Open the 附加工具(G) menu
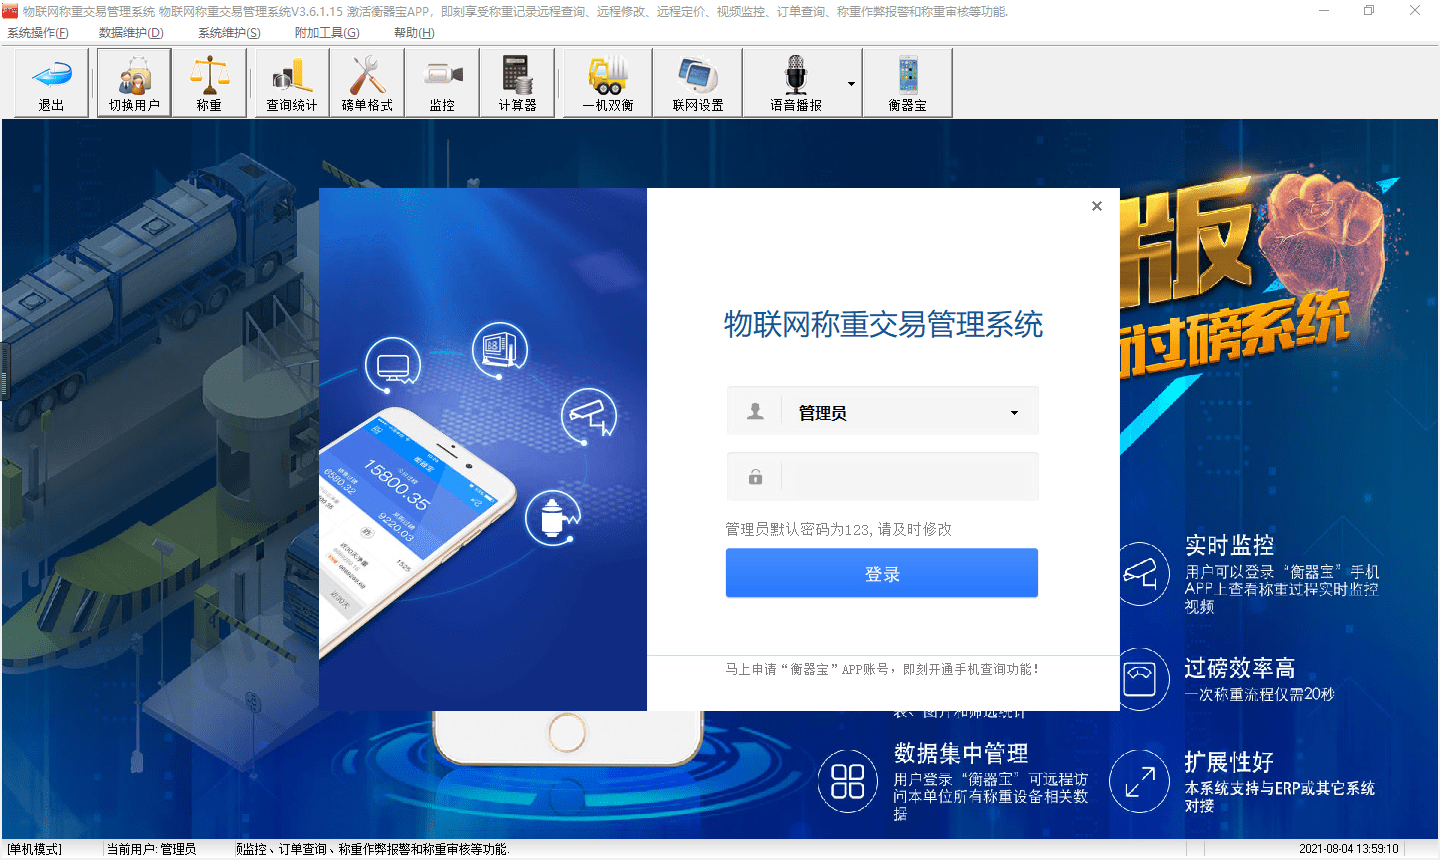The image size is (1440, 860). (327, 33)
